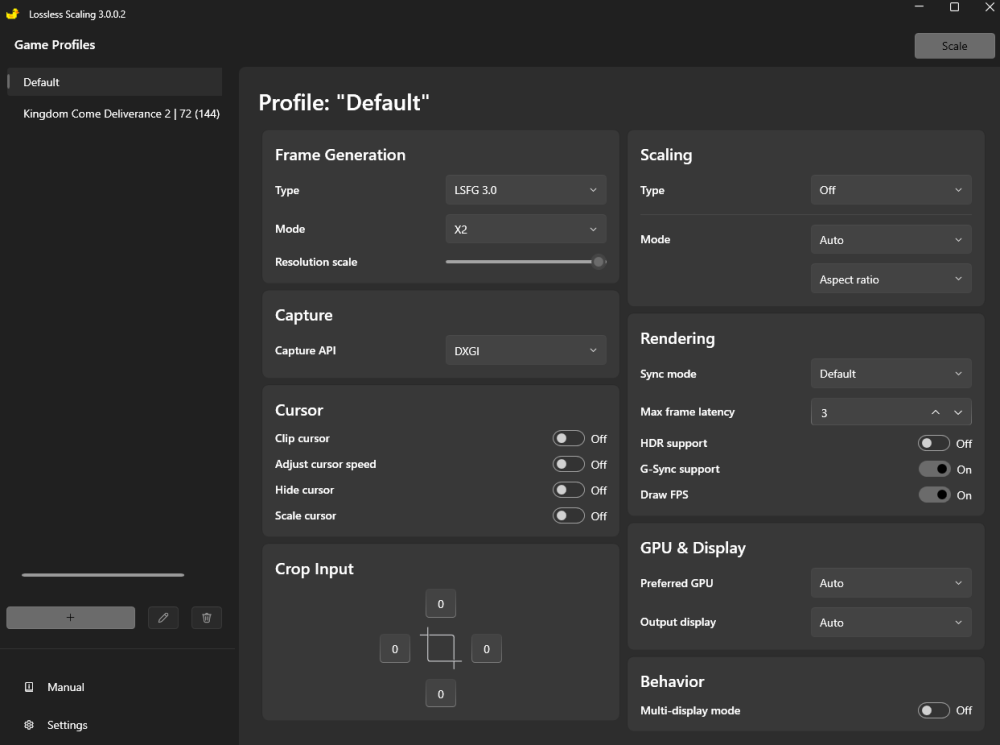The image size is (1000, 745).
Task: Increase Max frame latency with up arrow
Action: point(935,412)
